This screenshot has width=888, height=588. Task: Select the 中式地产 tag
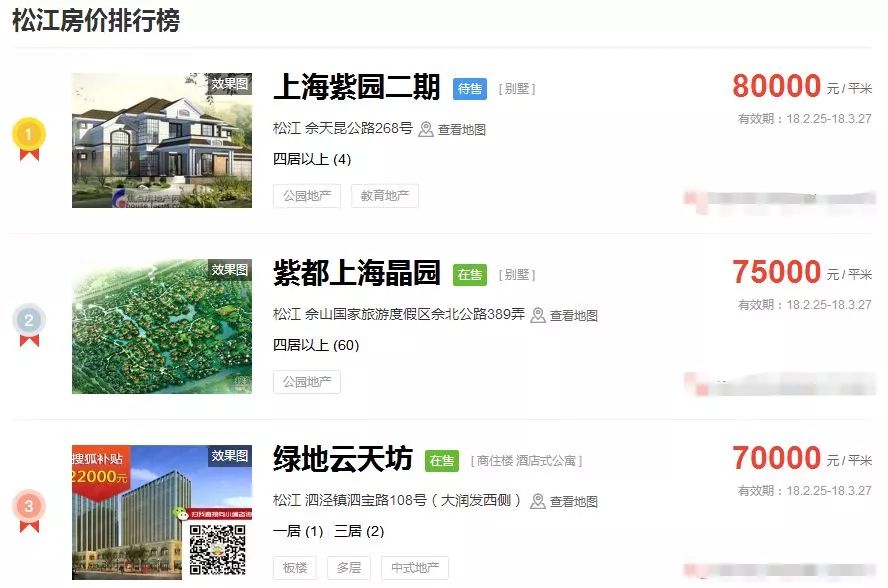415,568
